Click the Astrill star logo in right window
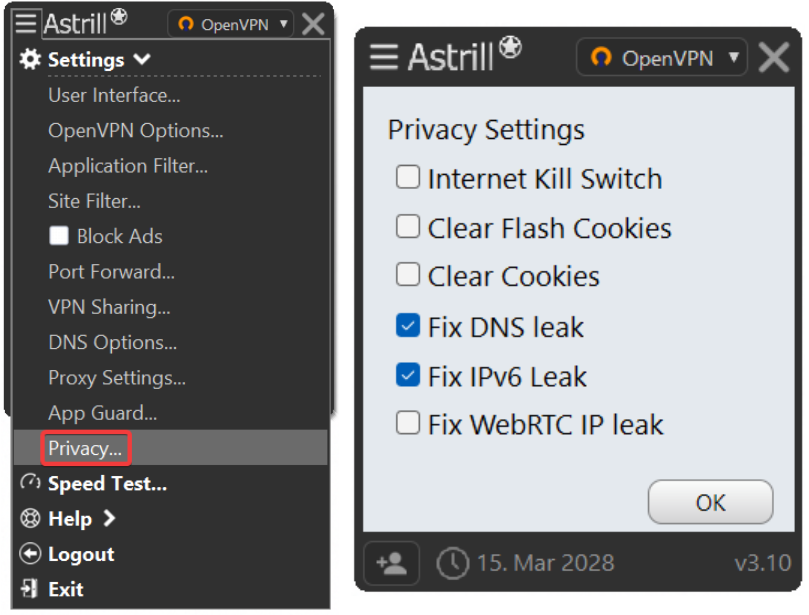Screen dimensions: 809x615 click(x=510, y=46)
